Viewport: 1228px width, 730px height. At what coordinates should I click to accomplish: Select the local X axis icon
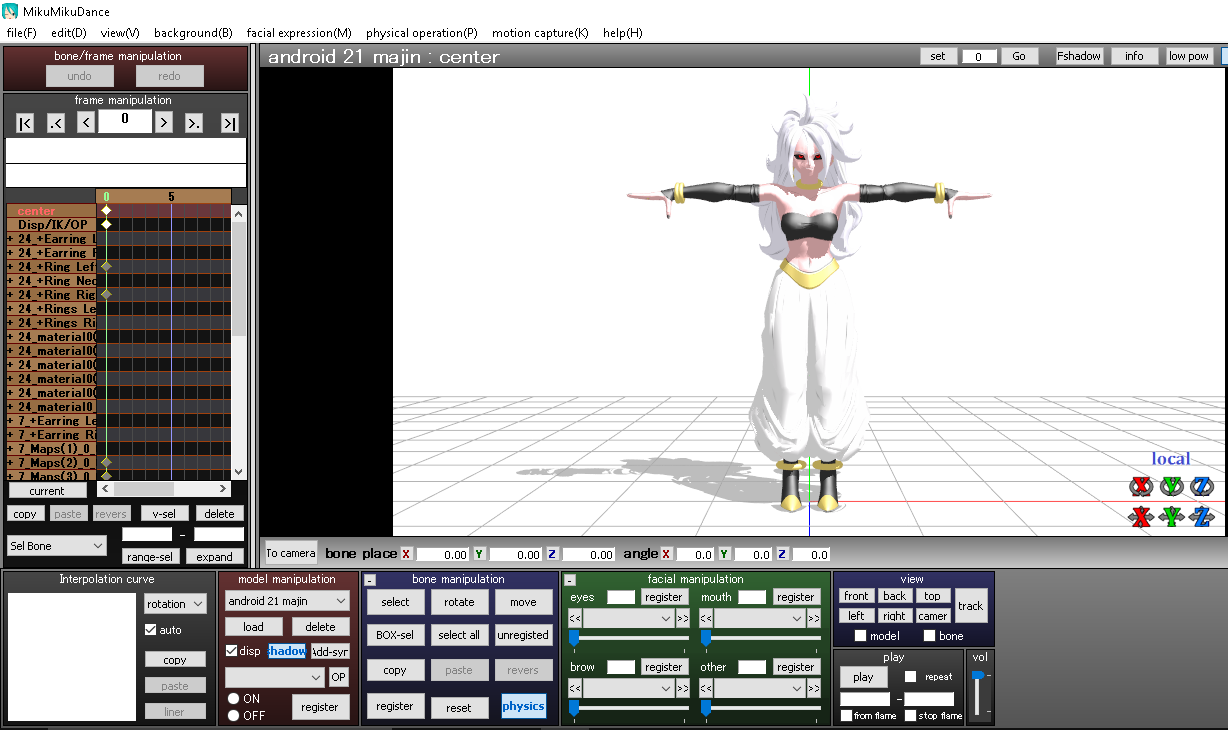click(x=1141, y=486)
